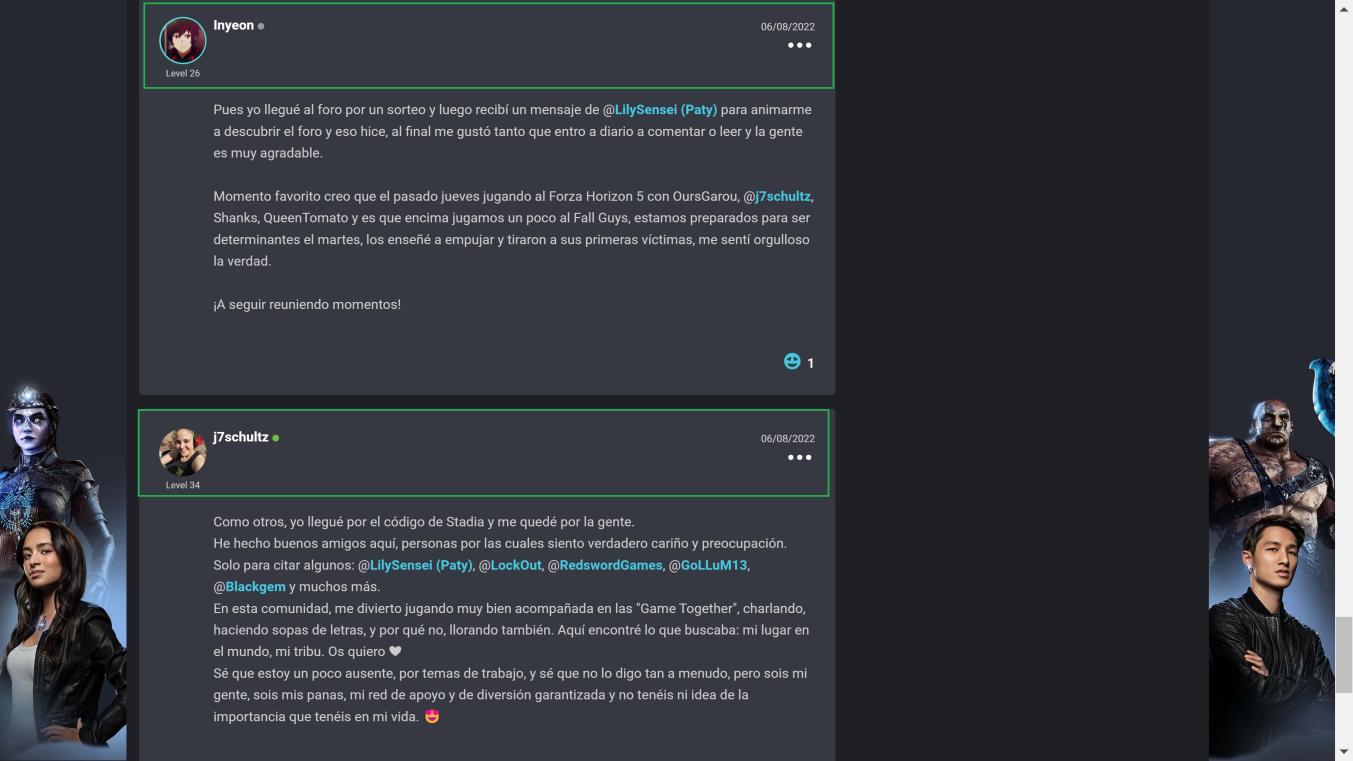Open the RedswordGames mention link
This screenshot has width=1353, height=761.
610,566
